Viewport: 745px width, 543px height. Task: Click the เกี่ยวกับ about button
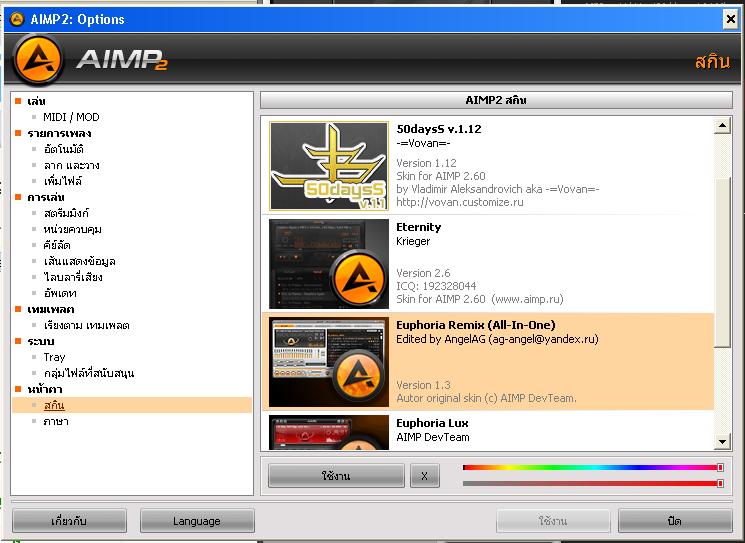click(x=69, y=521)
